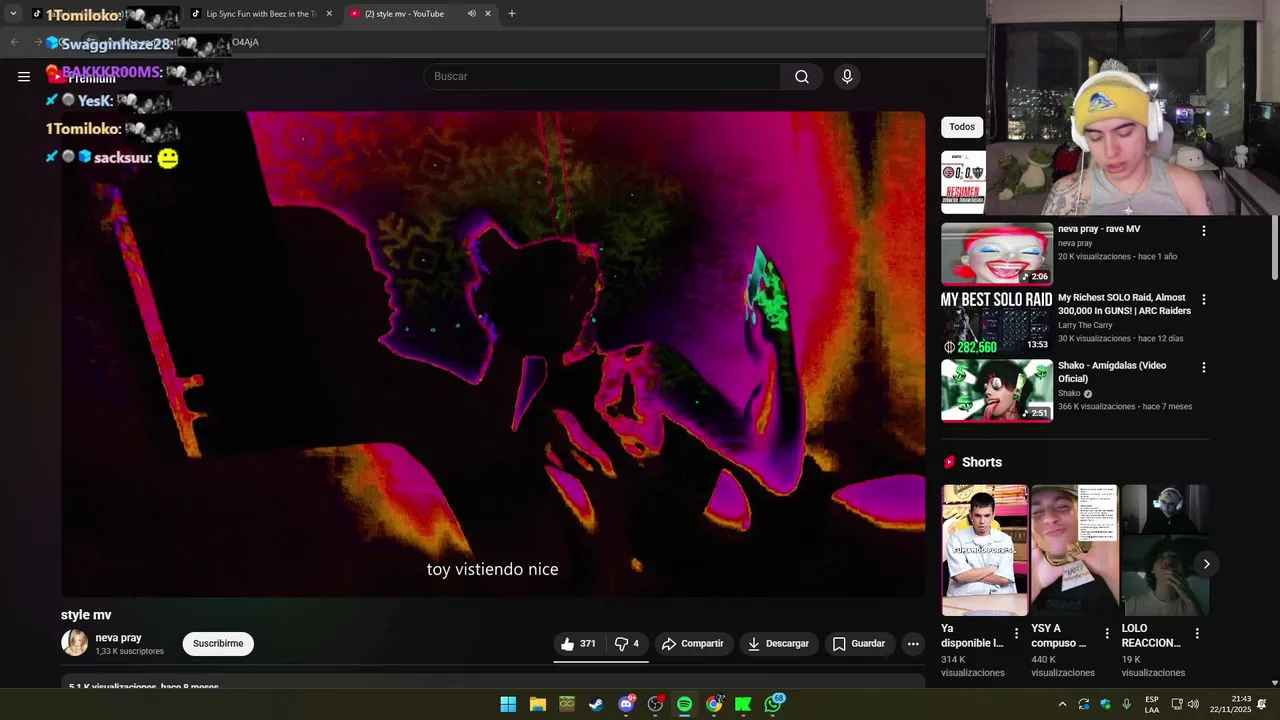
Task: Open options for YSY A compuso short
Action: pos(1107,633)
